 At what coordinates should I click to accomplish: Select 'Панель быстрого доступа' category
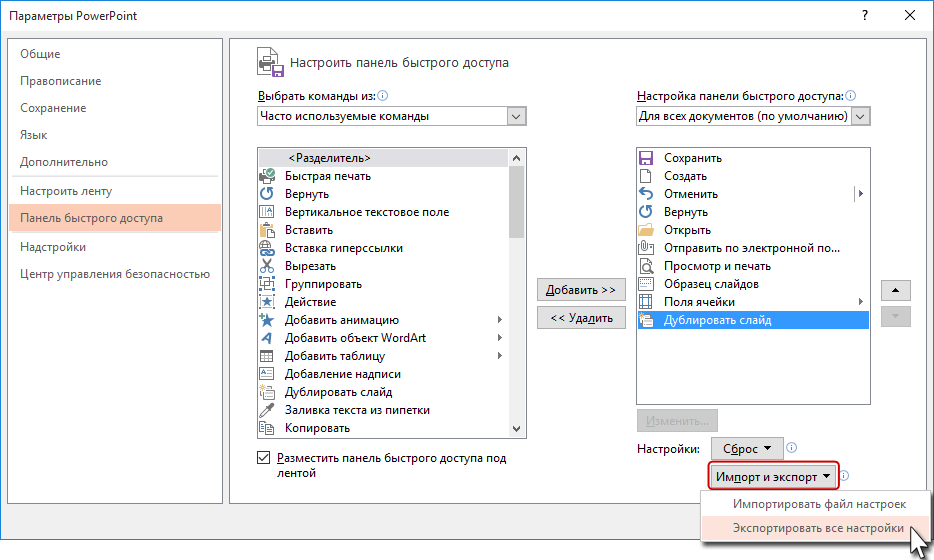pyautogui.click(x=115, y=218)
